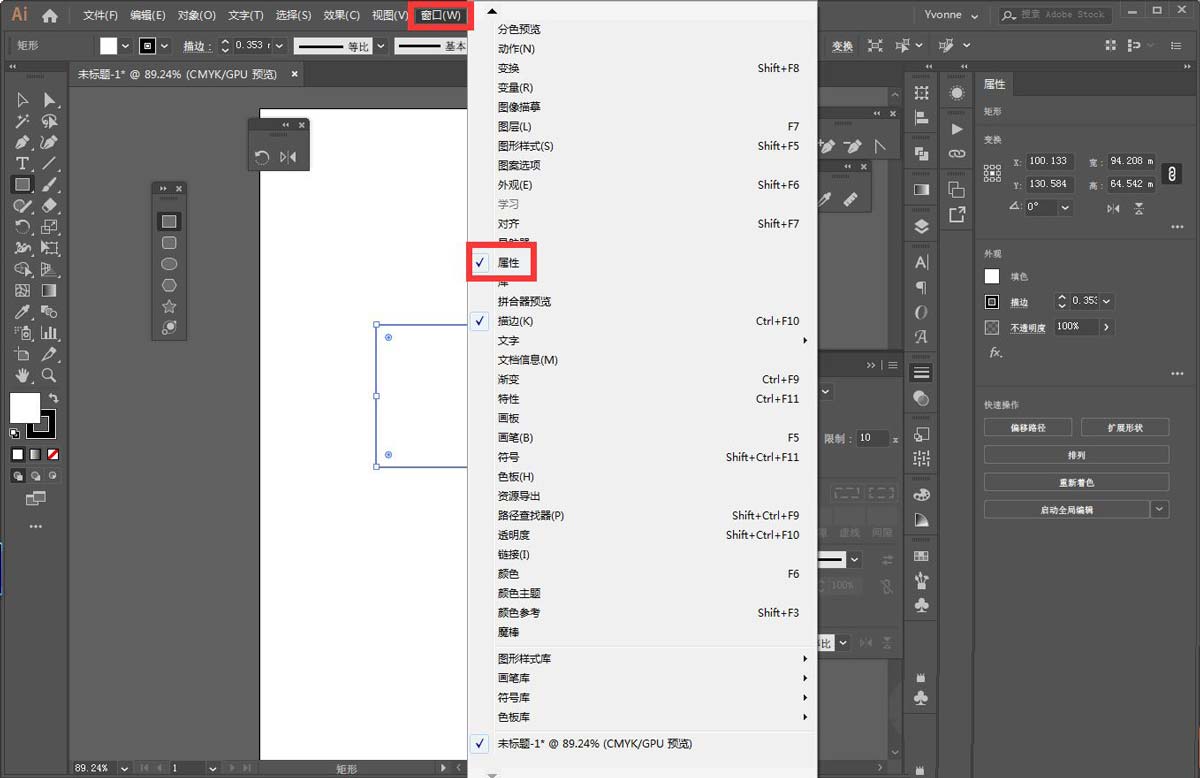This screenshot has width=1200, height=778.
Task: Select 符号 from the Window menu
Action: pos(511,457)
